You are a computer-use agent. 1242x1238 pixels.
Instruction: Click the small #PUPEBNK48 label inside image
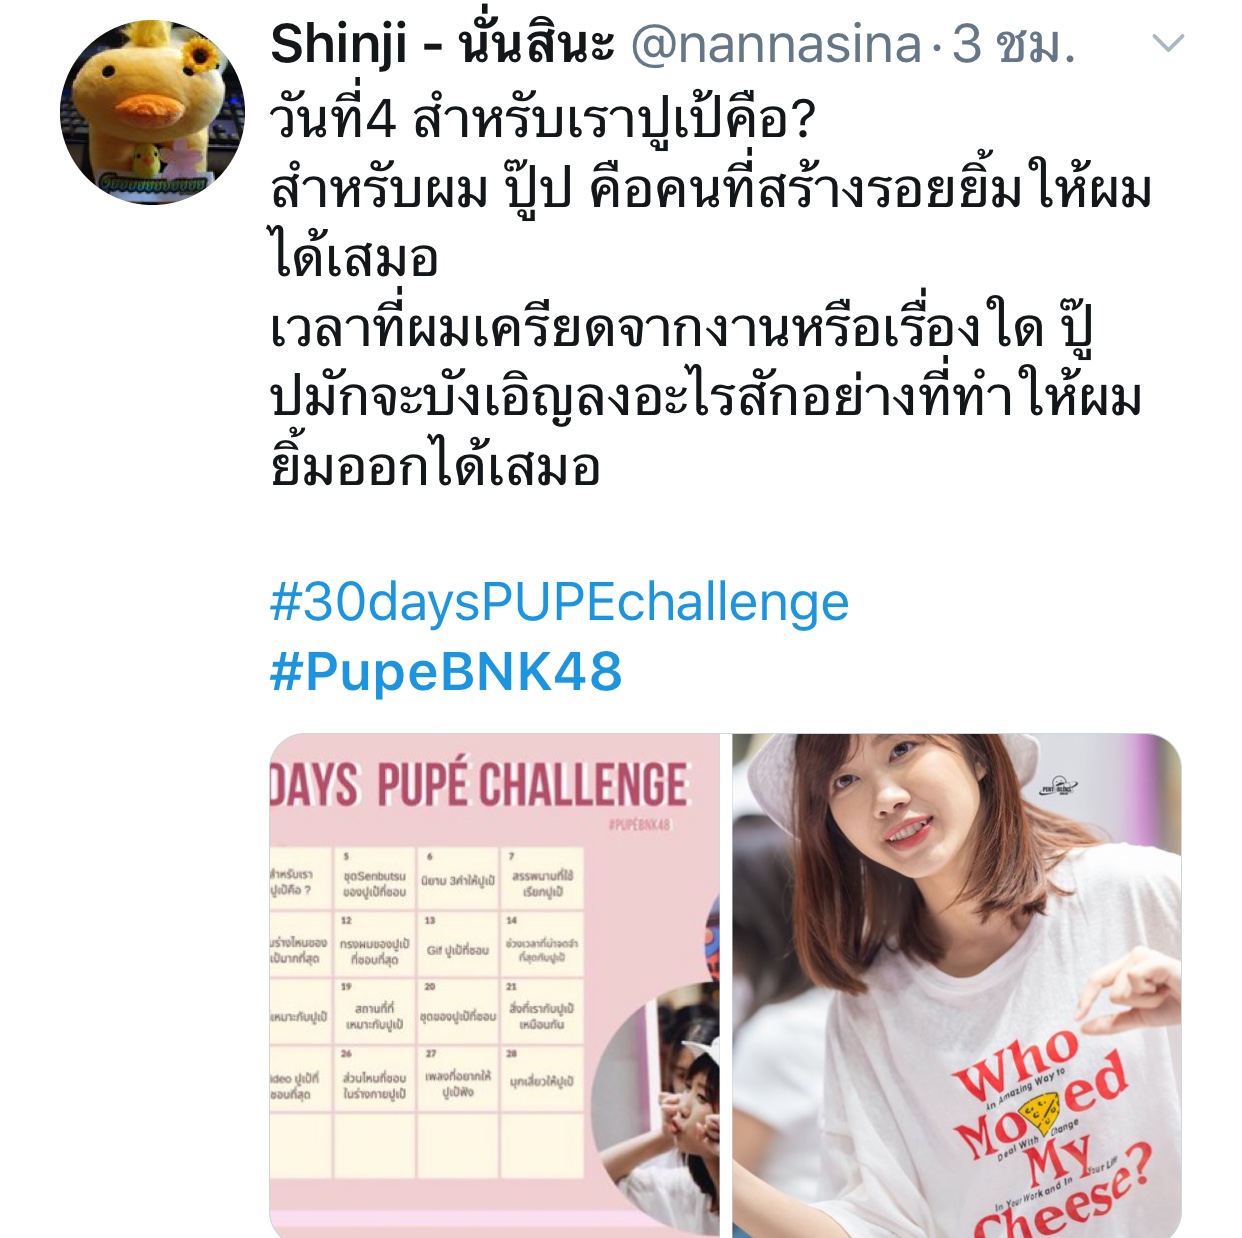click(639, 824)
